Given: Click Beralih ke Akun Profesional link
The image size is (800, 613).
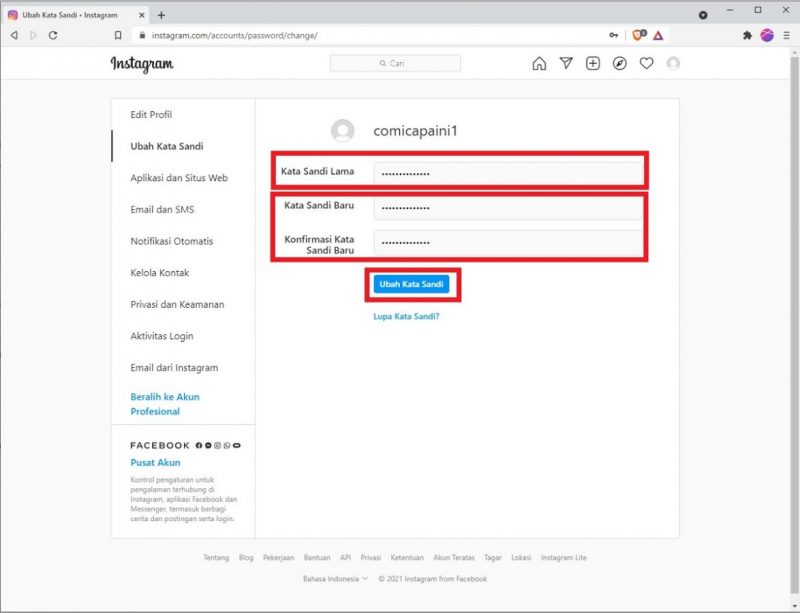Looking at the screenshot, I should (x=165, y=404).
